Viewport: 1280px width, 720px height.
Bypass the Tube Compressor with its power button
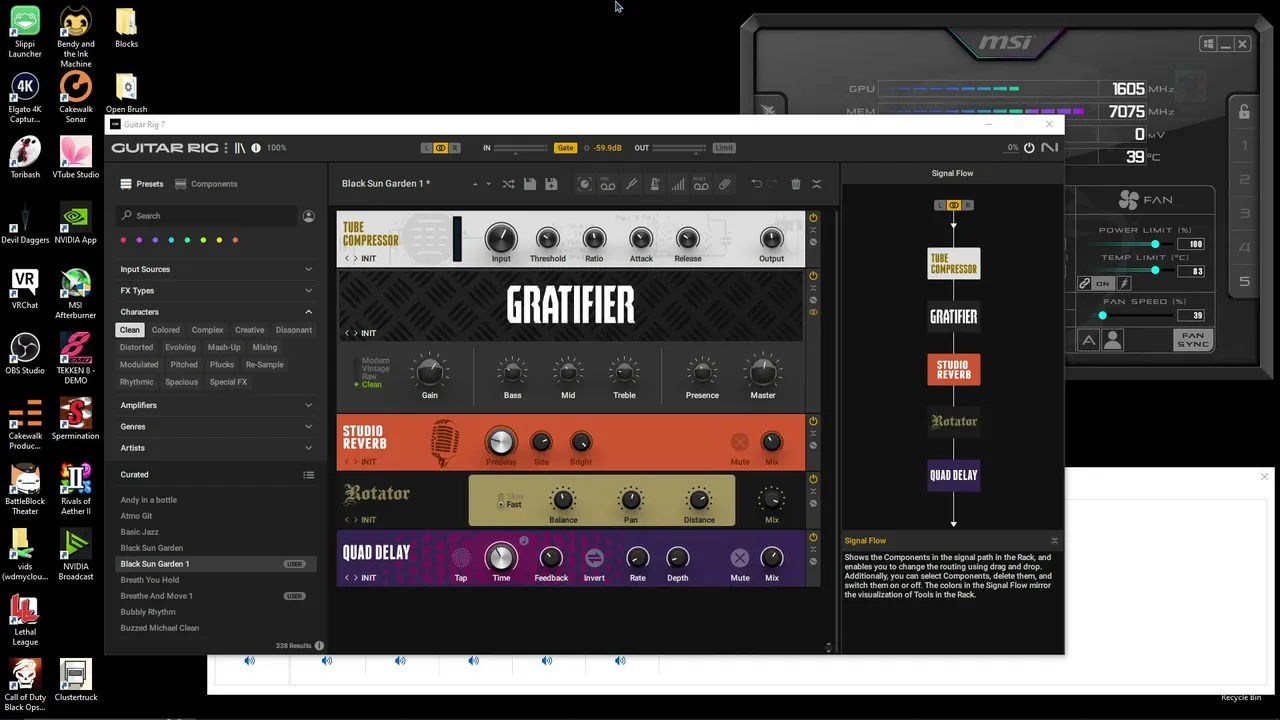click(813, 218)
